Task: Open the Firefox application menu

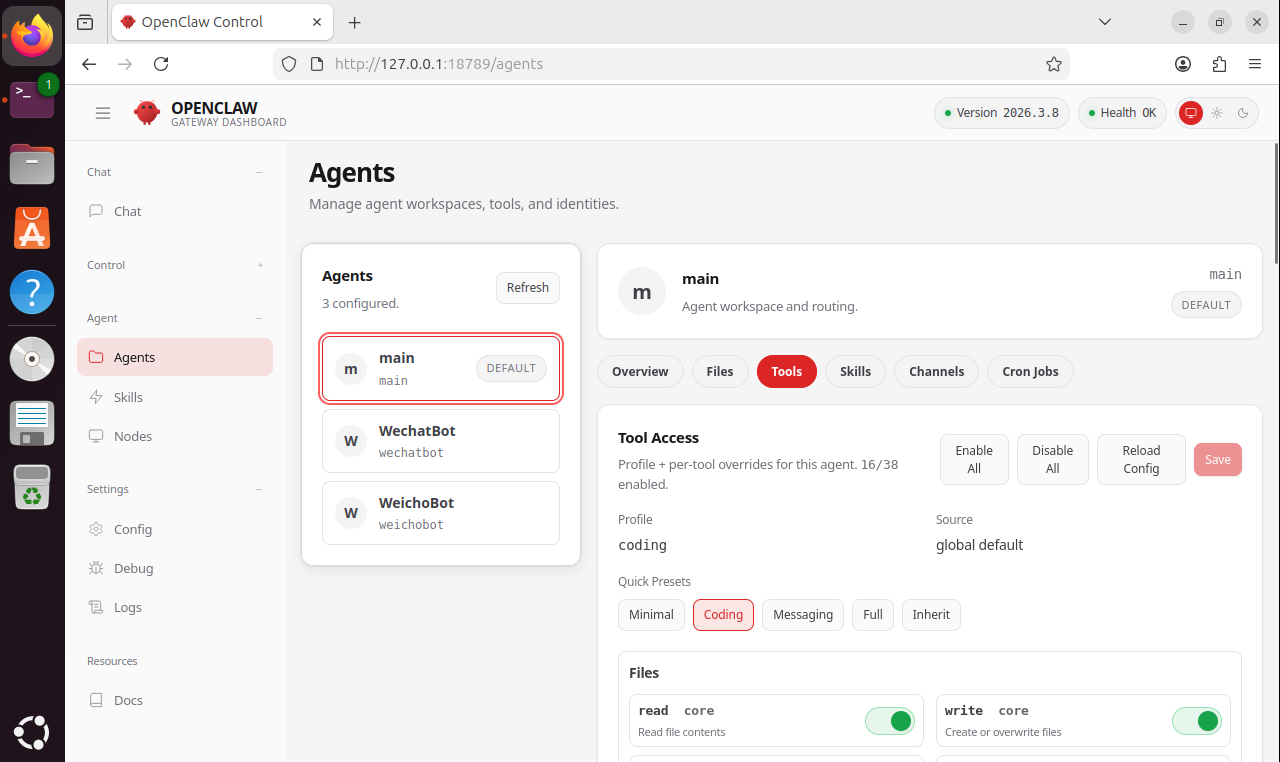Action: click(x=1255, y=64)
